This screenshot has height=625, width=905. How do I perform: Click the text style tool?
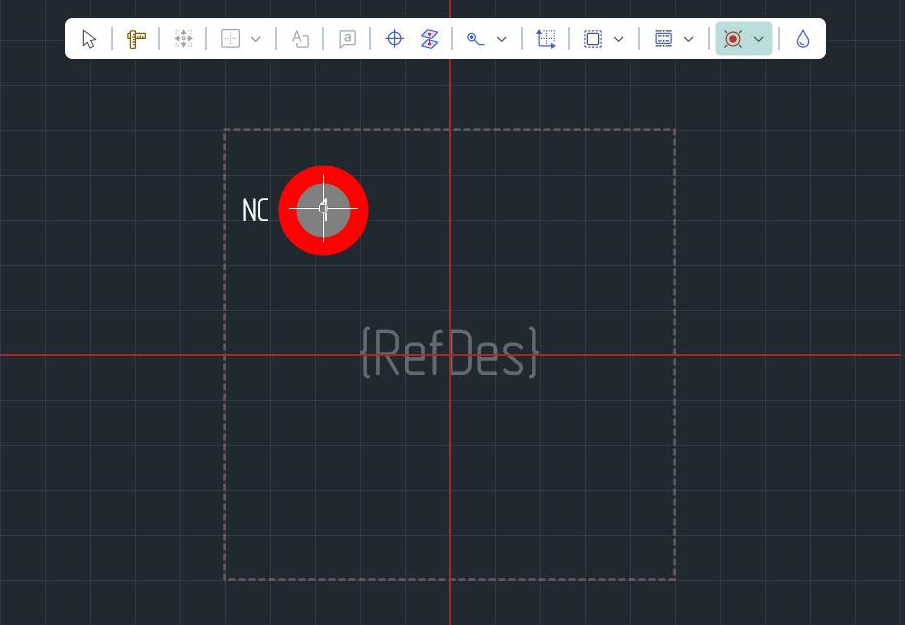click(300, 39)
